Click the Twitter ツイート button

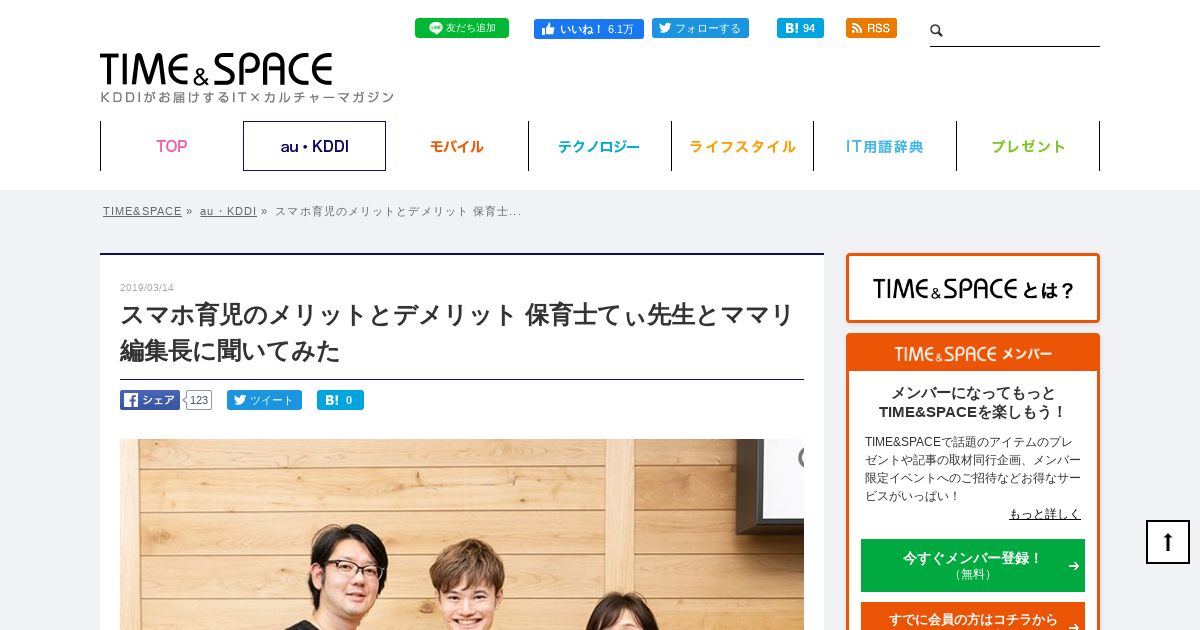[x=264, y=400]
